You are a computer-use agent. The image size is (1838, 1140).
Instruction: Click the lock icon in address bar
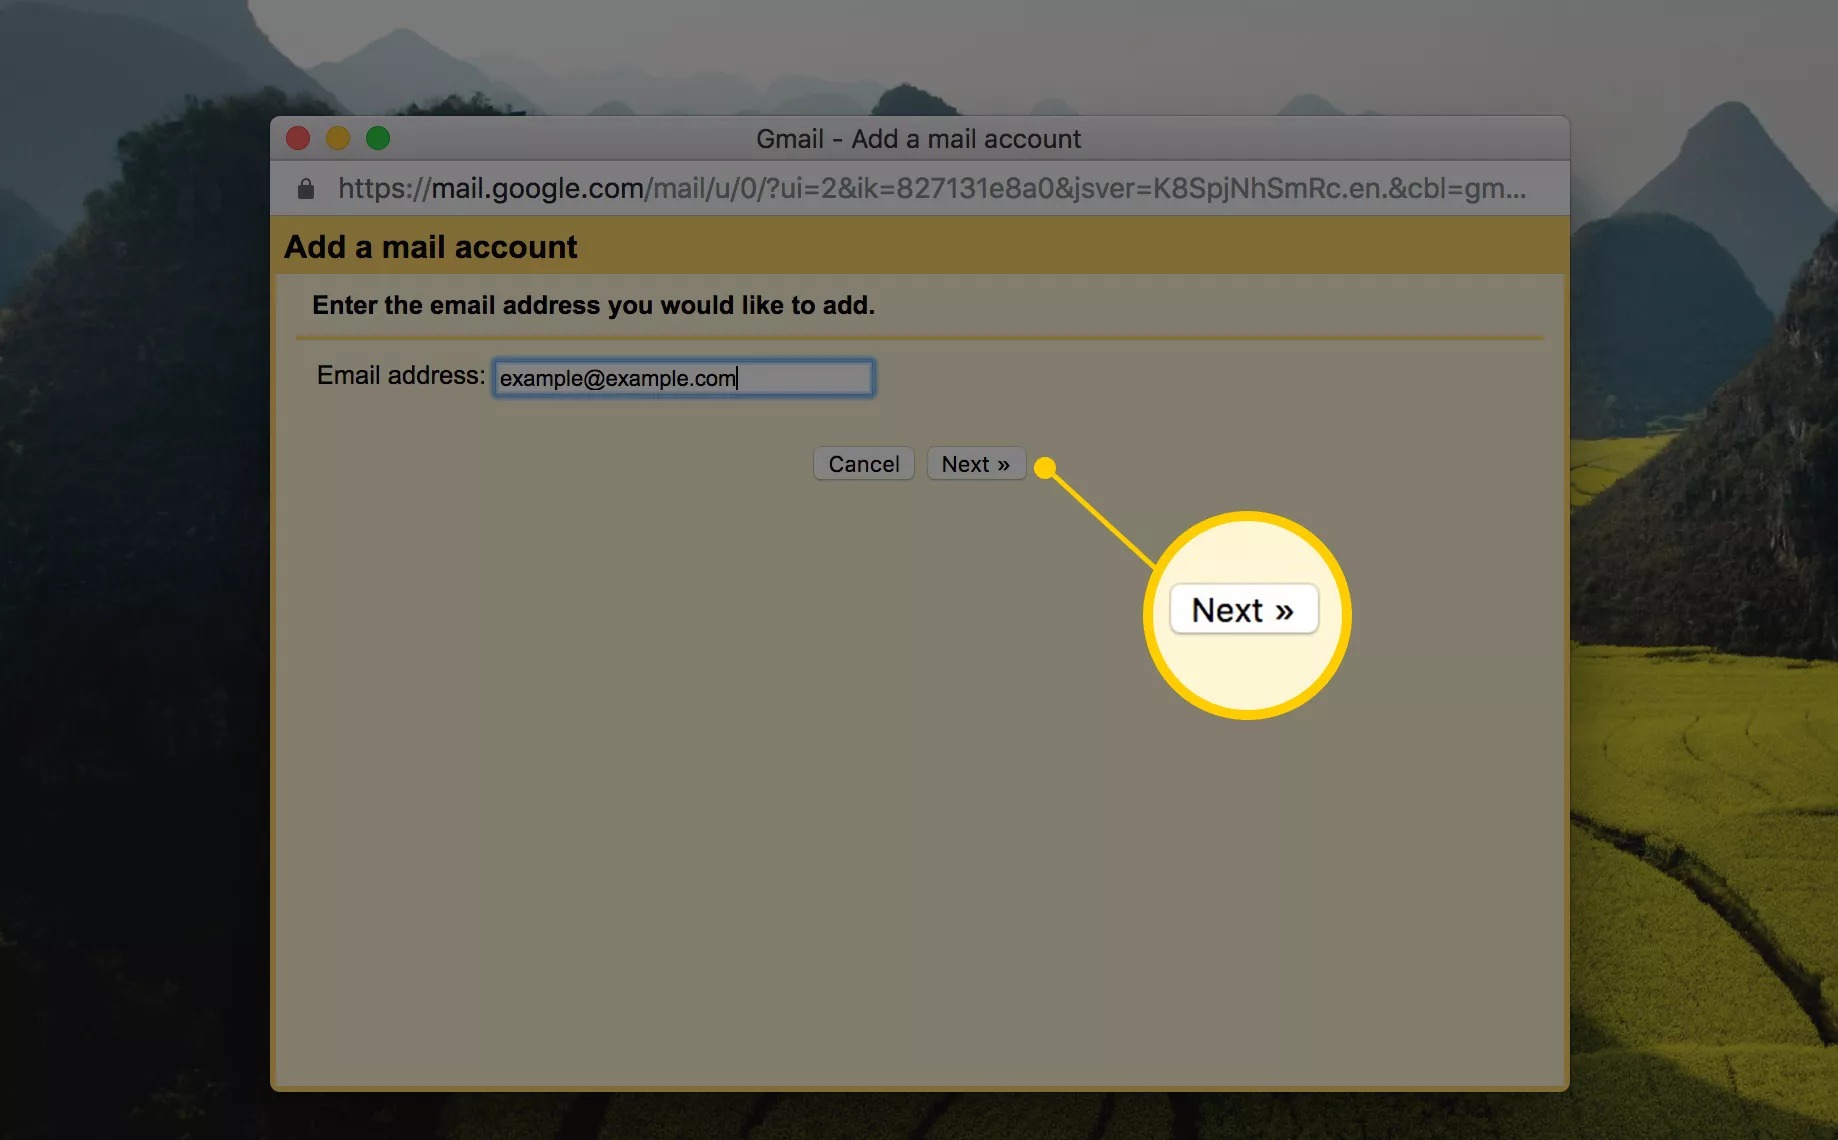click(306, 188)
